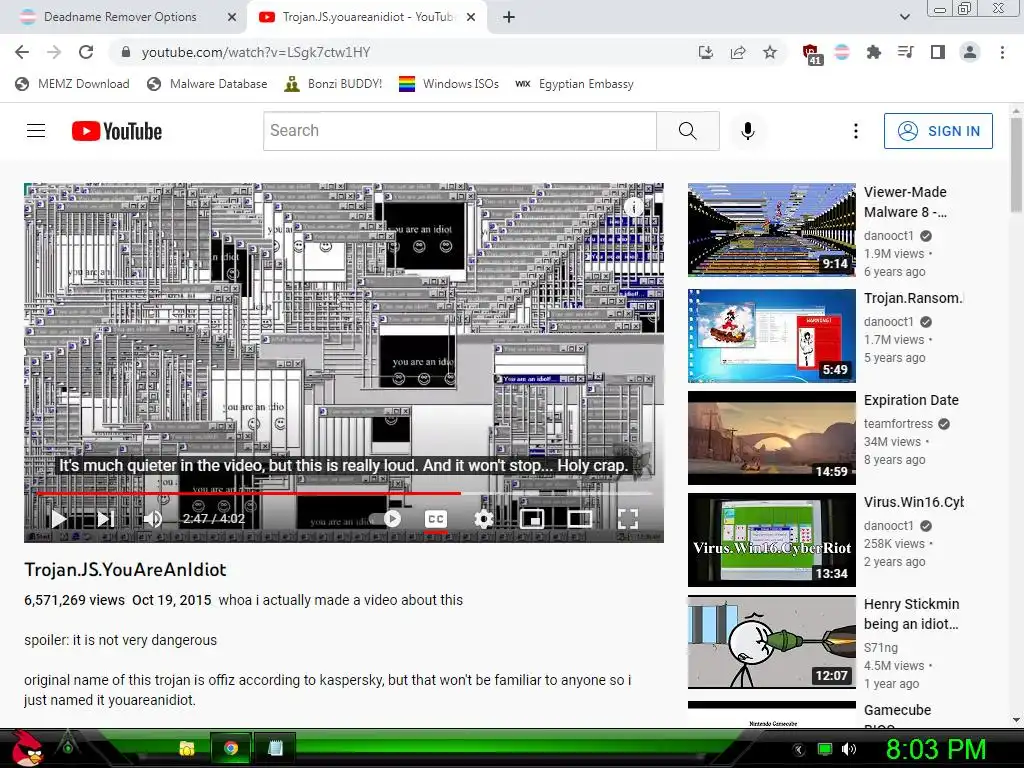The height and width of the screenshot is (768, 1024).
Task: Toggle the browser side panel icon
Action: [938, 52]
